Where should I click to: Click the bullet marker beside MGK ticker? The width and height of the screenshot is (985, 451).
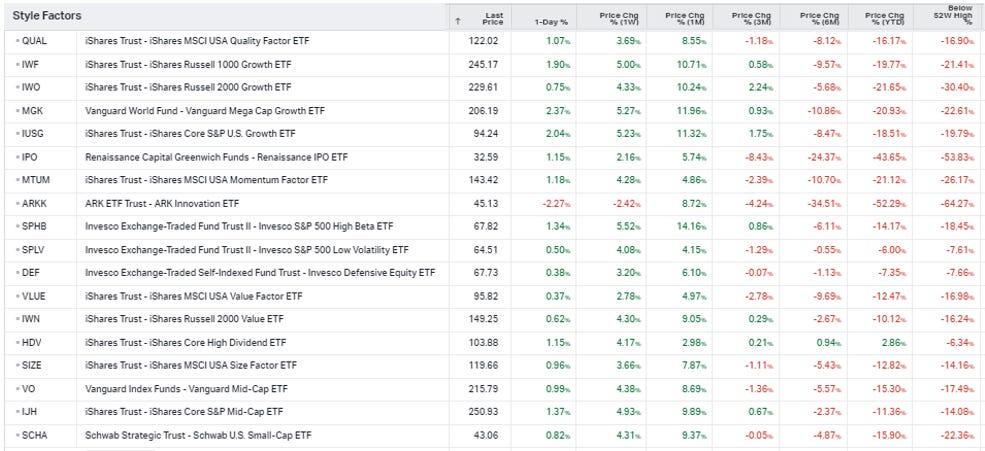18,111
